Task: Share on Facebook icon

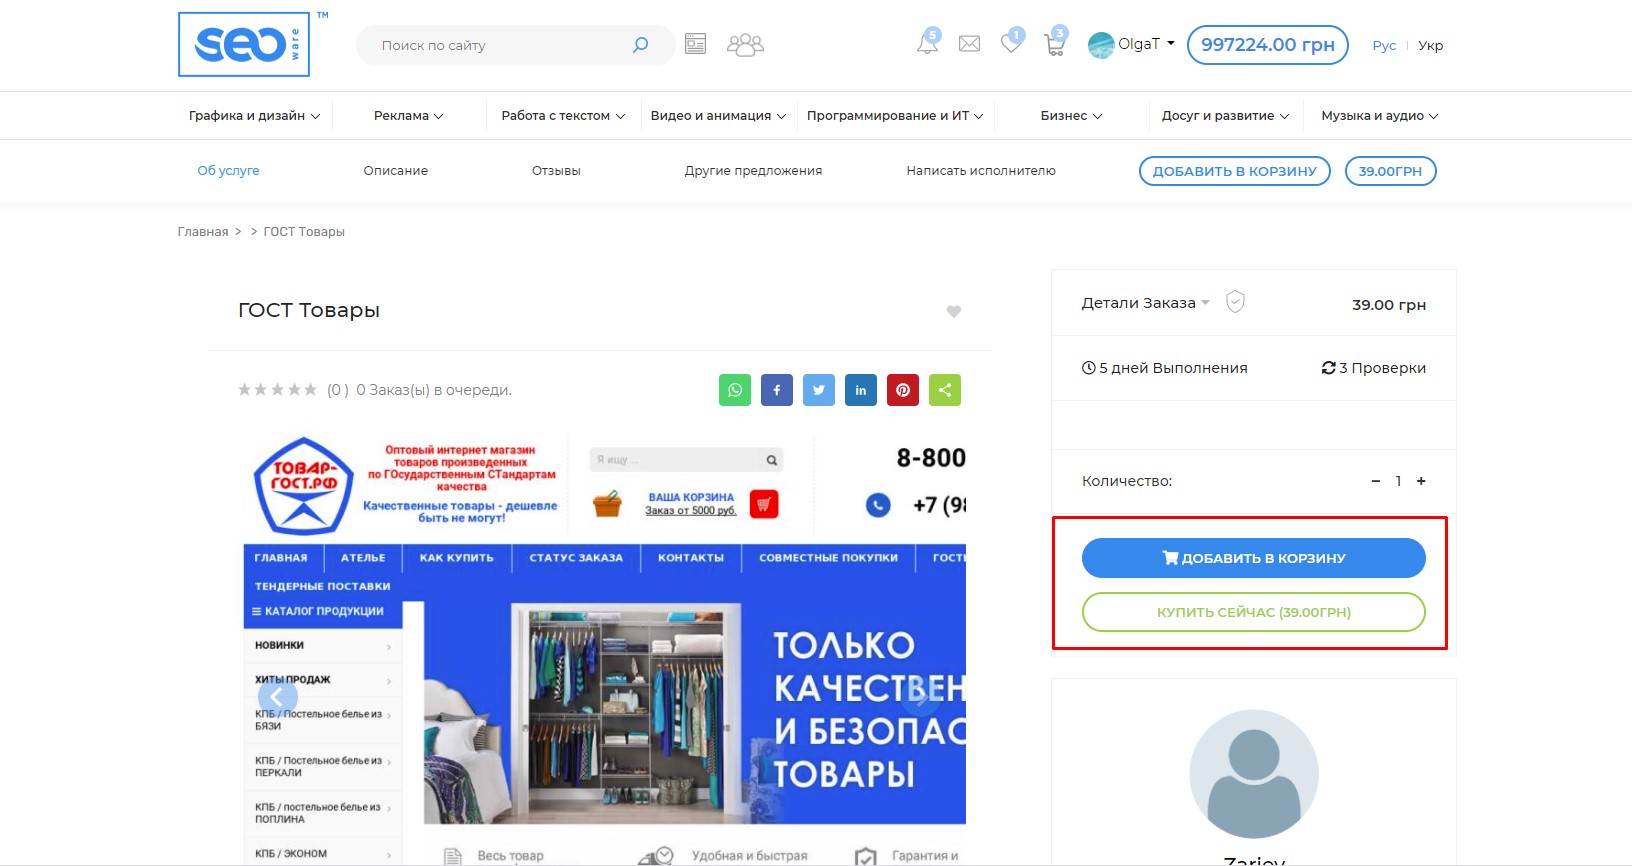Action: 777,390
